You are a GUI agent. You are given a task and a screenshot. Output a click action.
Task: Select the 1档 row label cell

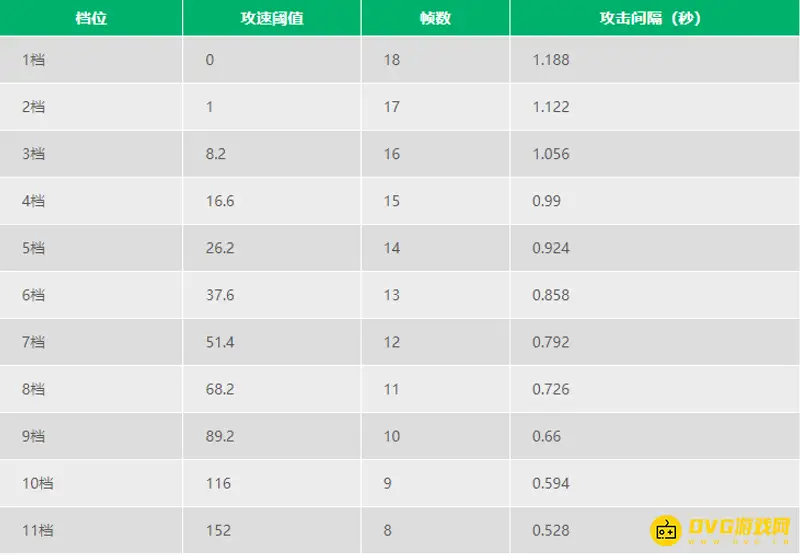pos(33,60)
